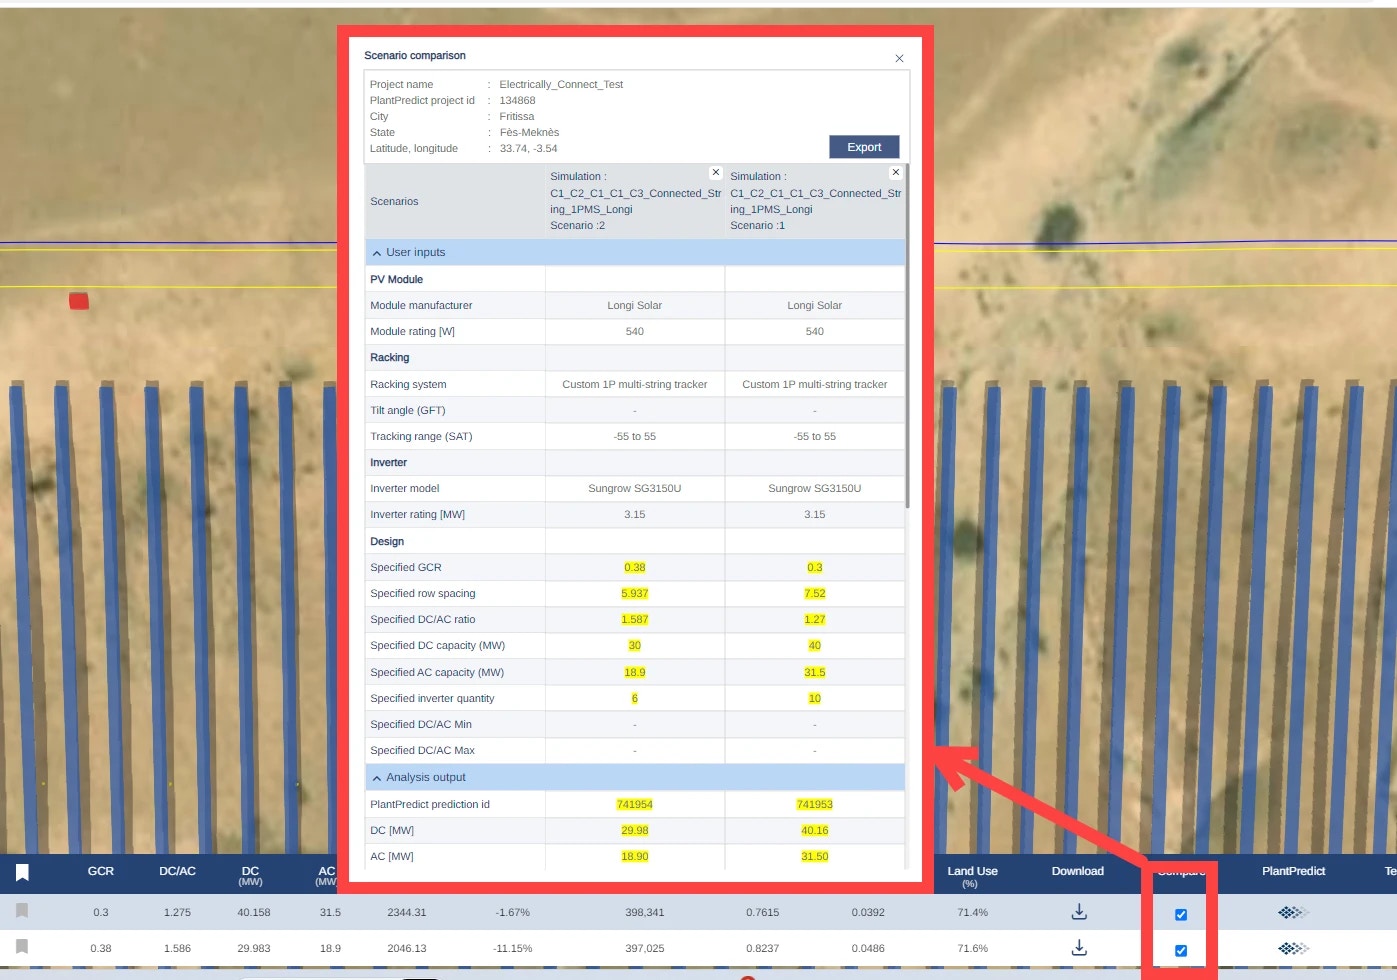Screen dimensions: 1397x980
Task: Uncheck Compare for the 0.3 GCR row
Action: [1181, 914]
